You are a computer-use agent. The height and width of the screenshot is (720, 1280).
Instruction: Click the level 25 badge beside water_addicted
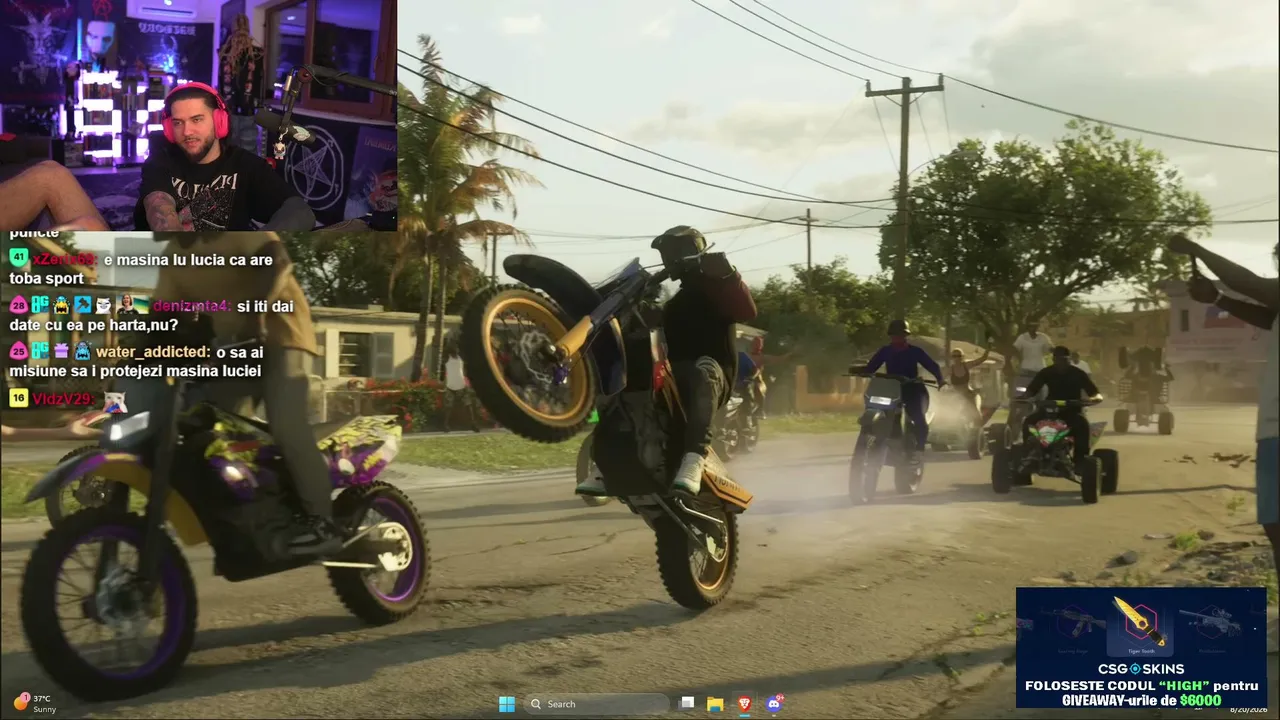click(x=18, y=351)
